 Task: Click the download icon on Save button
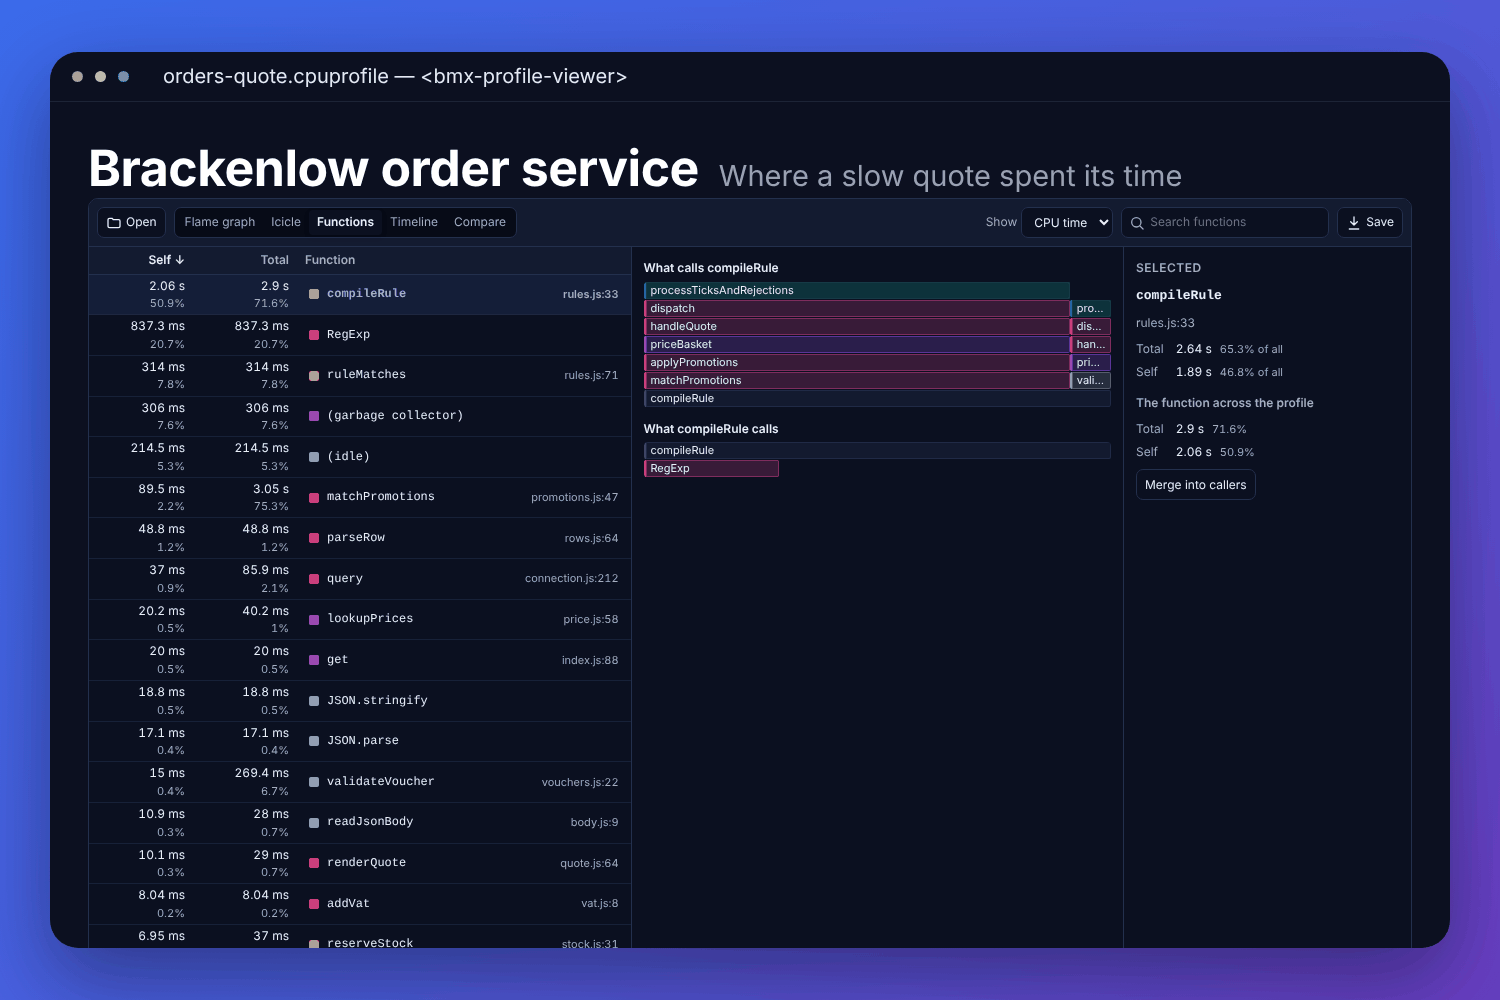(x=1354, y=223)
